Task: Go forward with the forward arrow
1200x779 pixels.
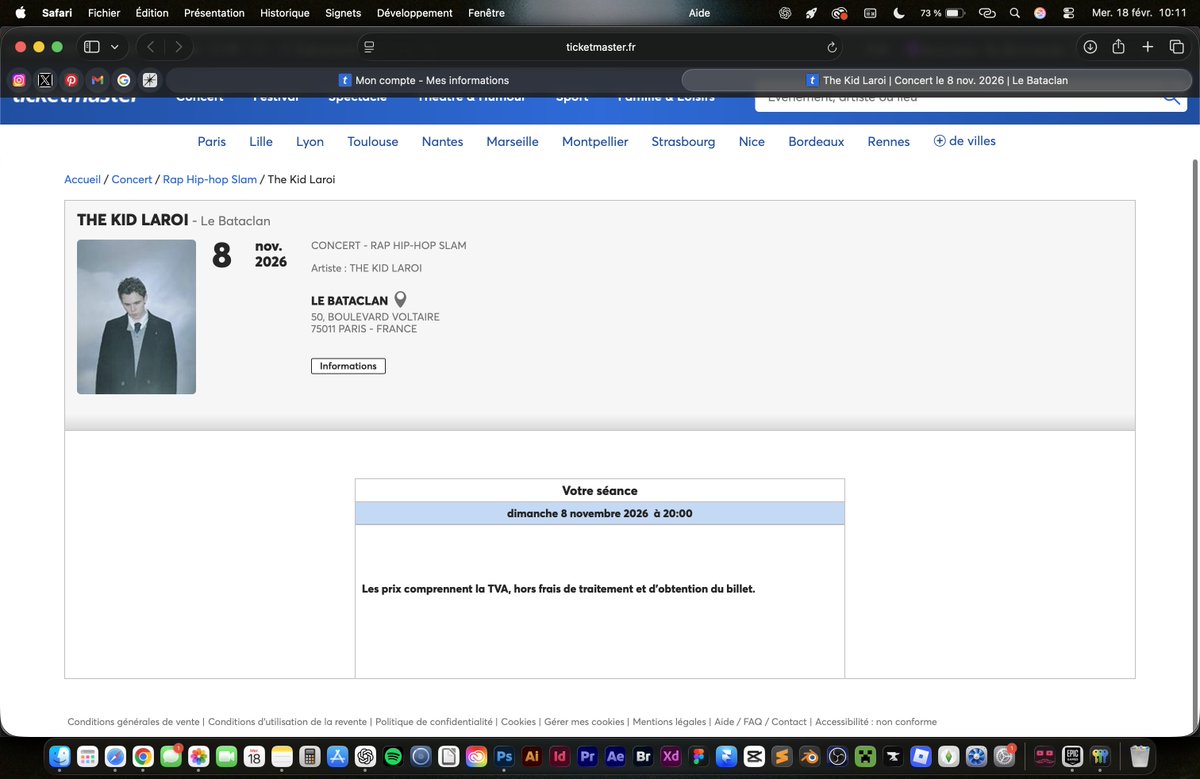Action: pos(179,47)
